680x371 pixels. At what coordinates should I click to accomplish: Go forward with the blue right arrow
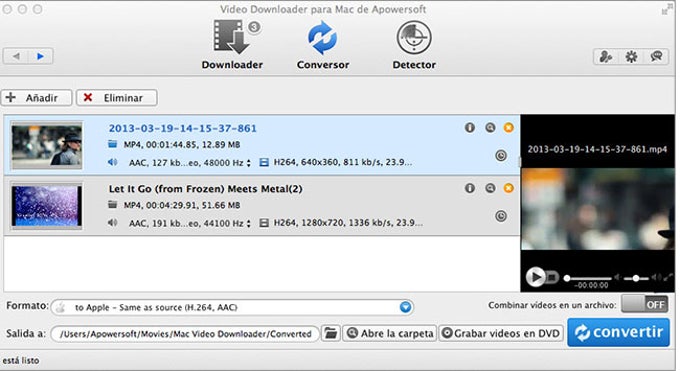[41, 56]
